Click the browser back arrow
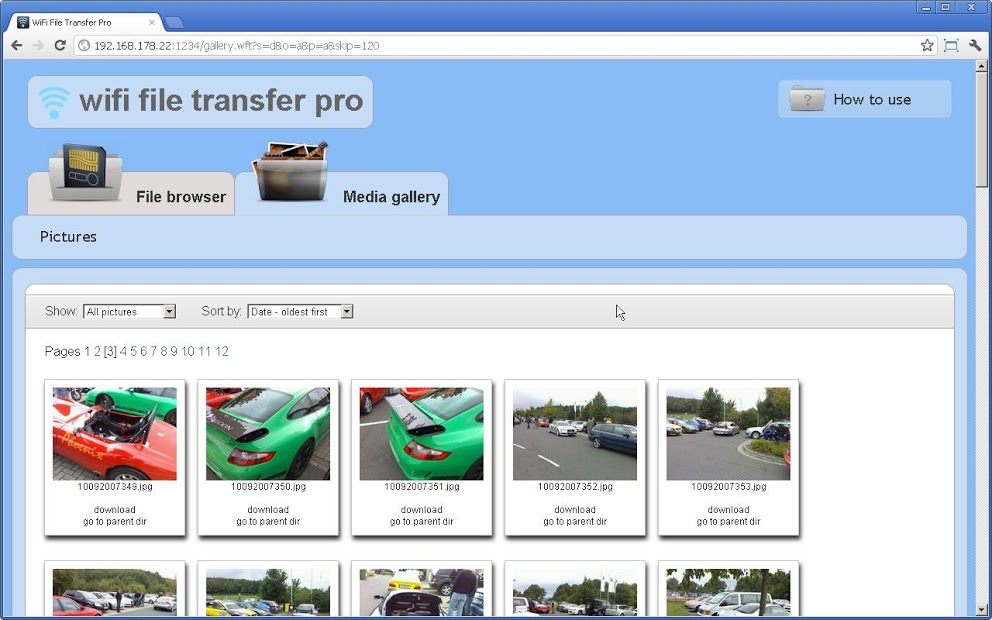This screenshot has width=992, height=620. click(x=16, y=46)
